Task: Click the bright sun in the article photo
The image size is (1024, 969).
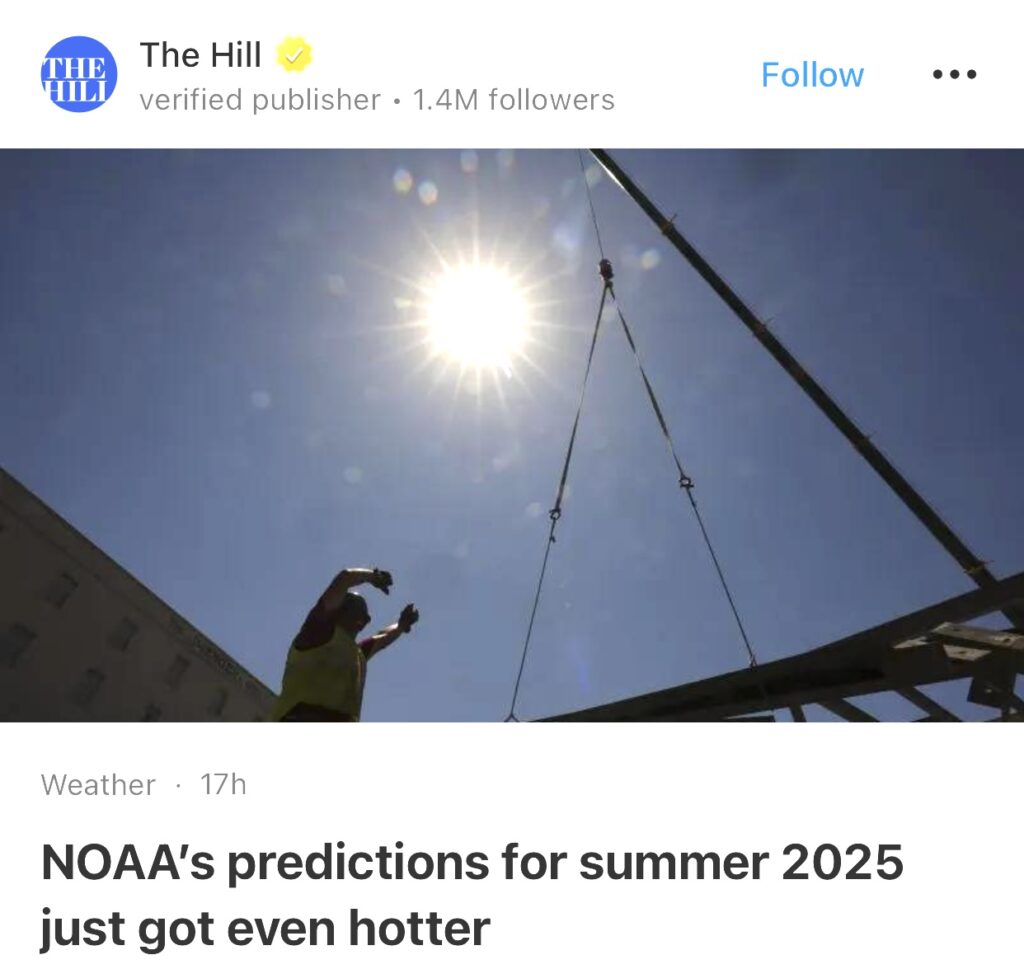Action: point(475,314)
